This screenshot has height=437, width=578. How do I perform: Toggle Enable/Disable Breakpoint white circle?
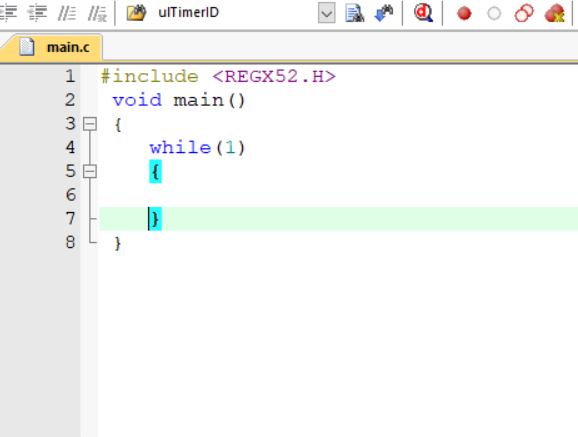click(494, 14)
